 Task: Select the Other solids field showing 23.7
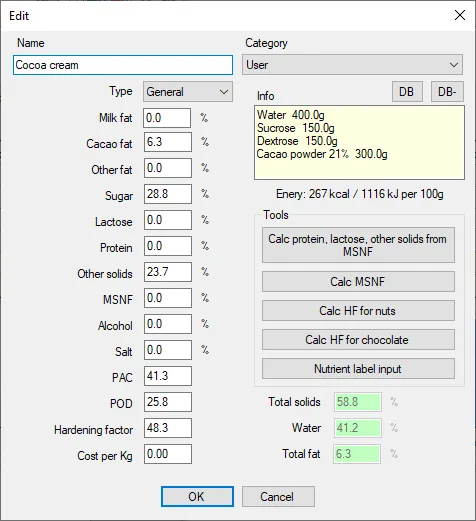[167, 272]
